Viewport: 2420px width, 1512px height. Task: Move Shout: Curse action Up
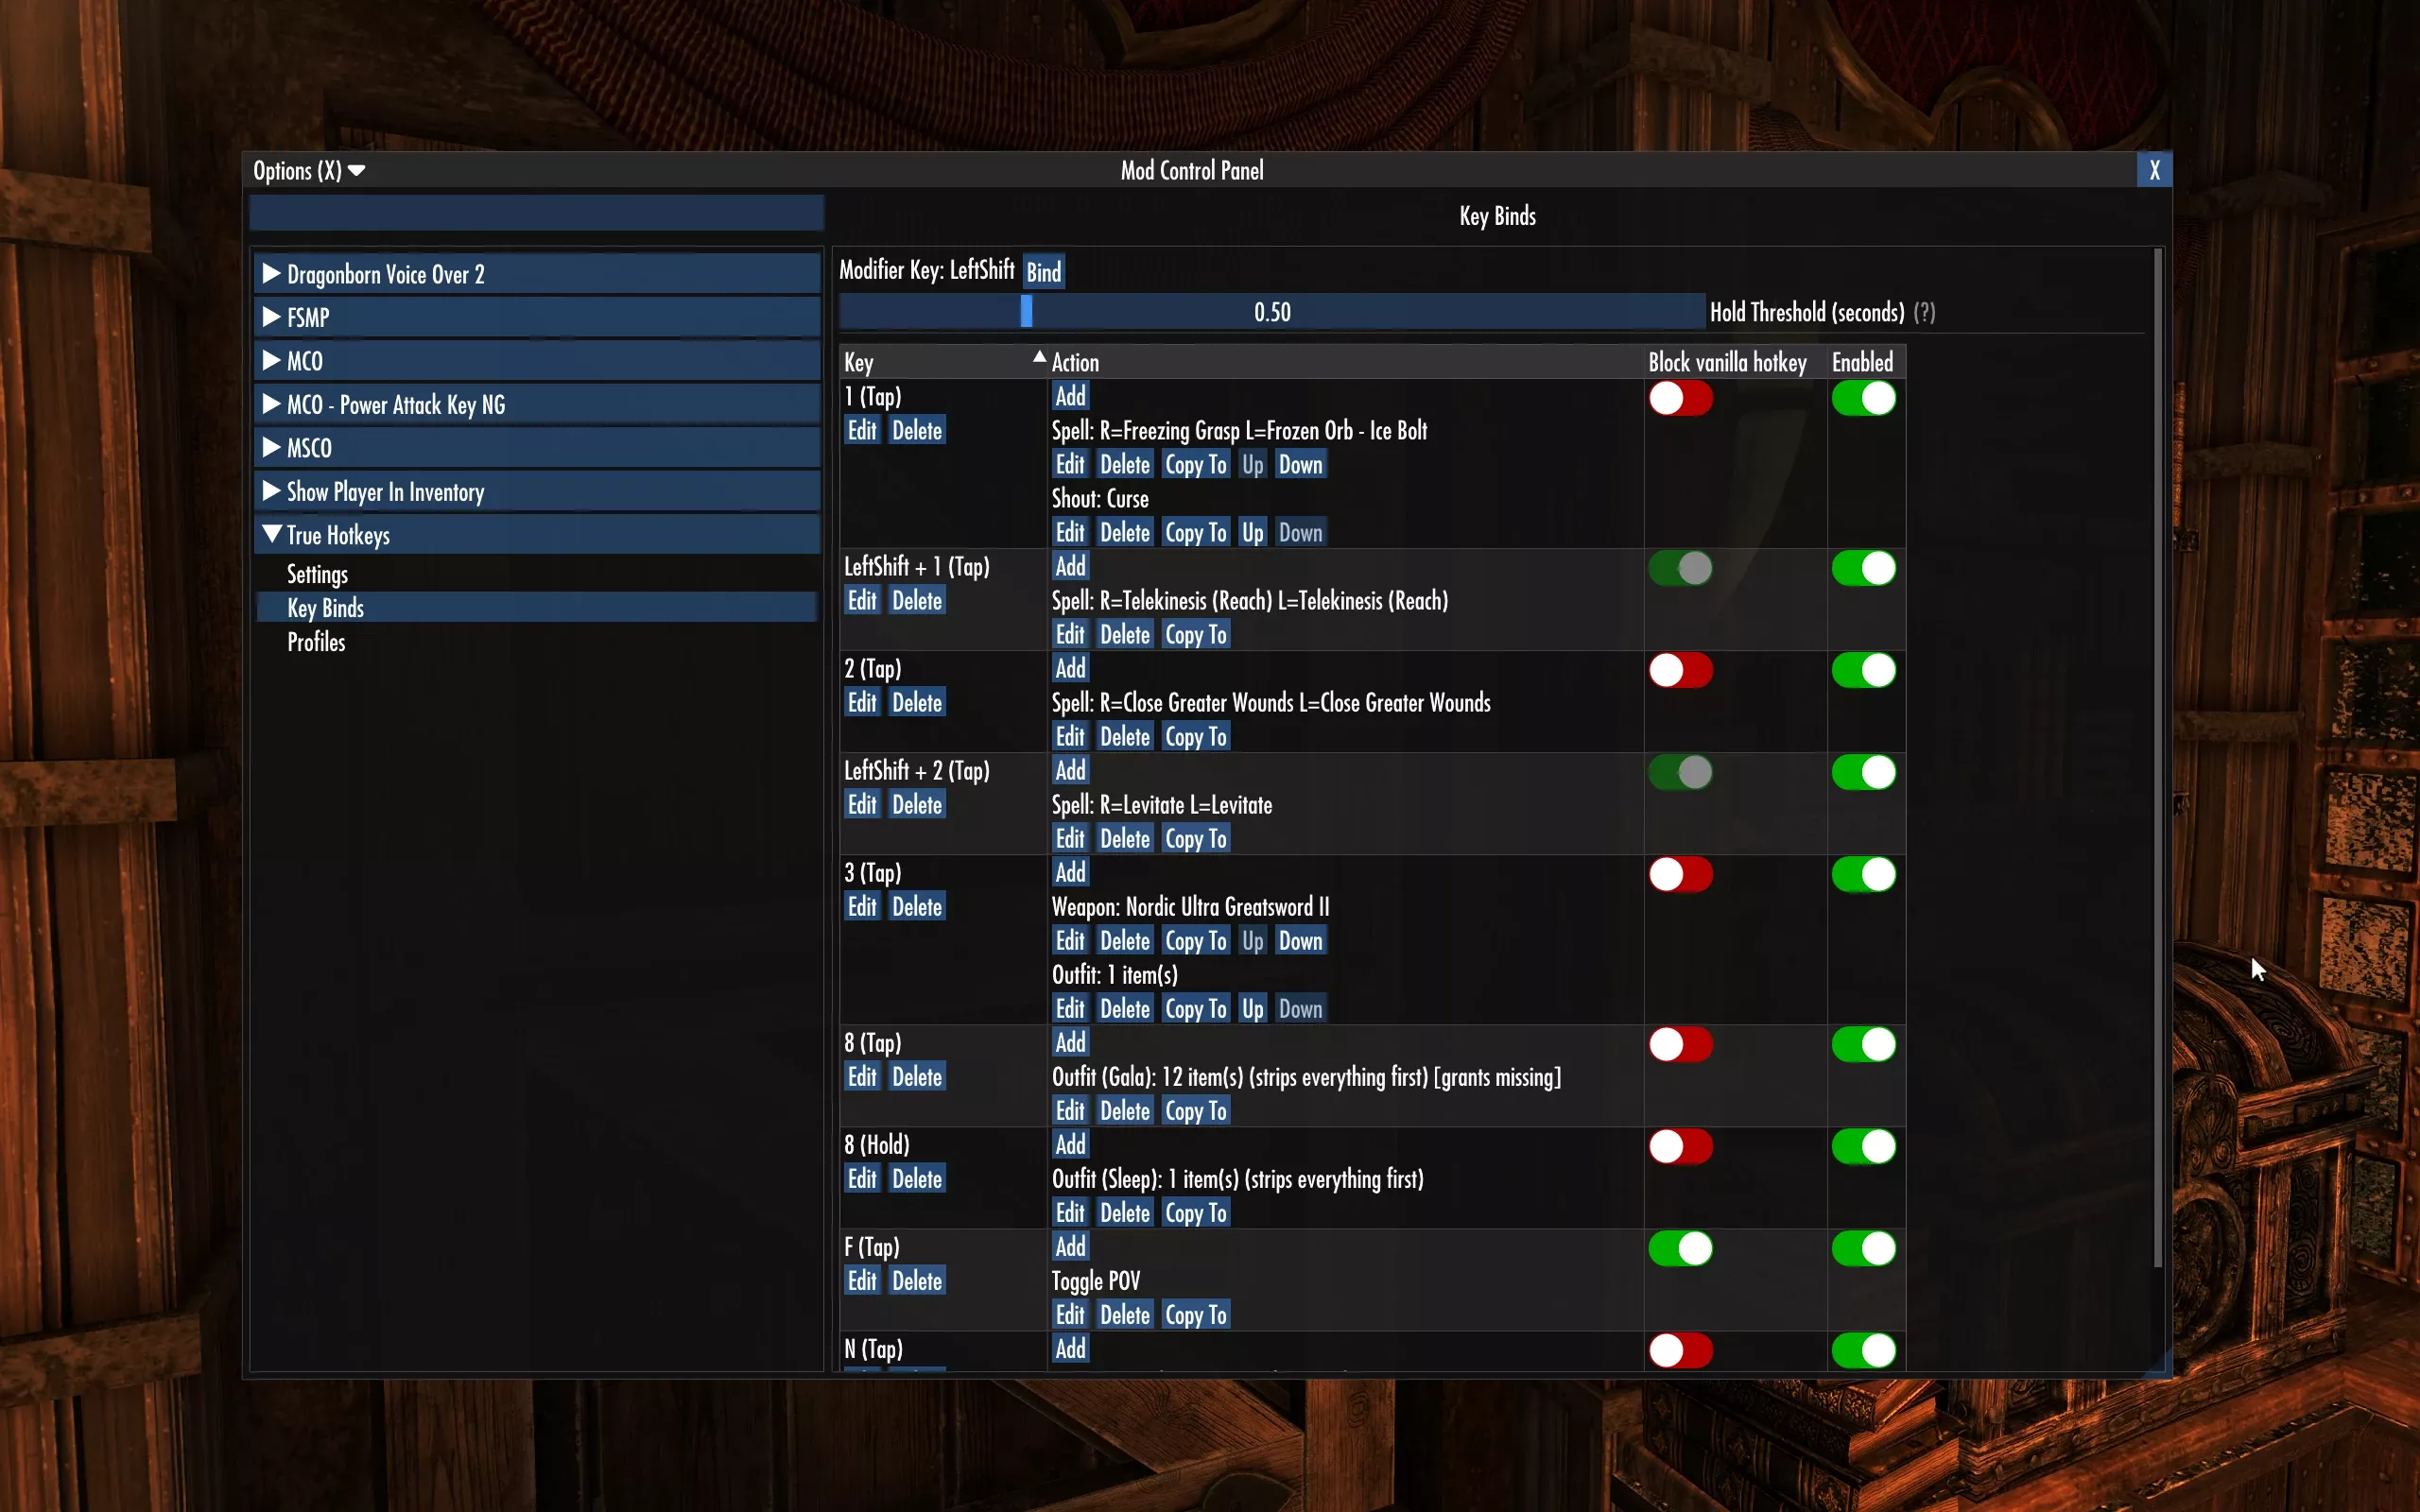tap(1253, 533)
